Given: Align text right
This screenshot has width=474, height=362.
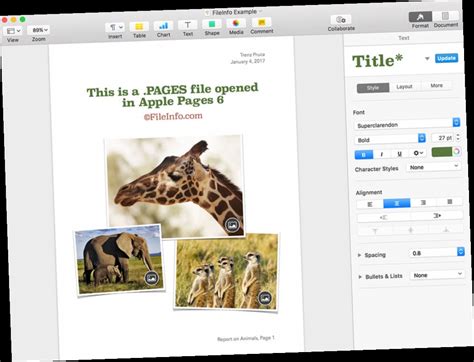Looking at the screenshot, I should pos(423,202).
